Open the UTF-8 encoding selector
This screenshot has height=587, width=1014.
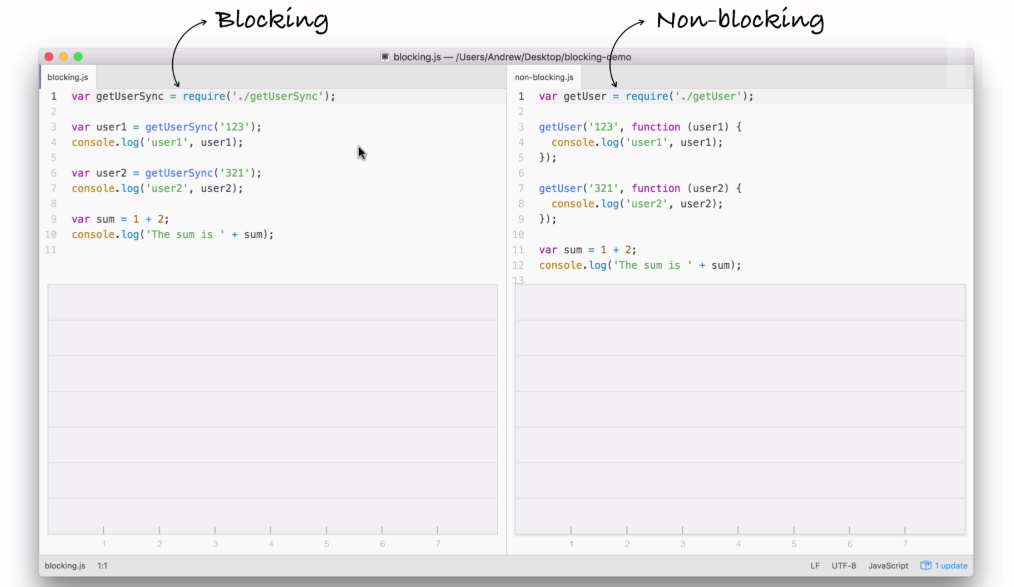(843, 566)
